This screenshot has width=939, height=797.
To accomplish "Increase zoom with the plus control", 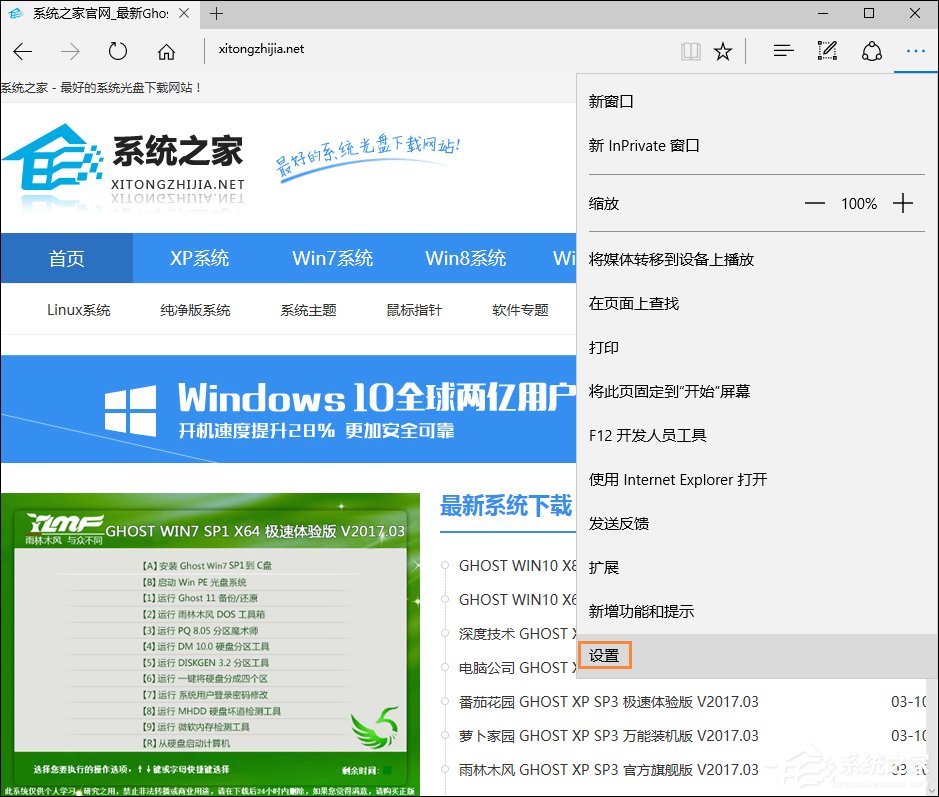I will click(903, 203).
